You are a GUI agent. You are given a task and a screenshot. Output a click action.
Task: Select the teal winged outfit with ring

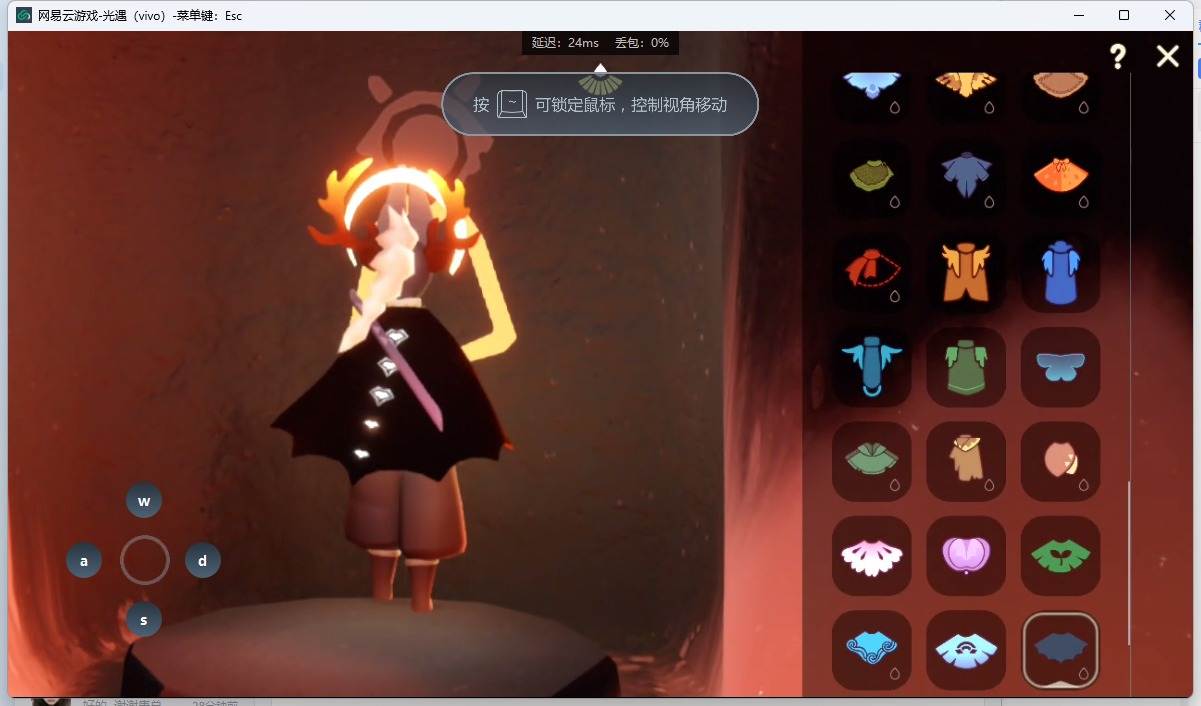coord(871,367)
